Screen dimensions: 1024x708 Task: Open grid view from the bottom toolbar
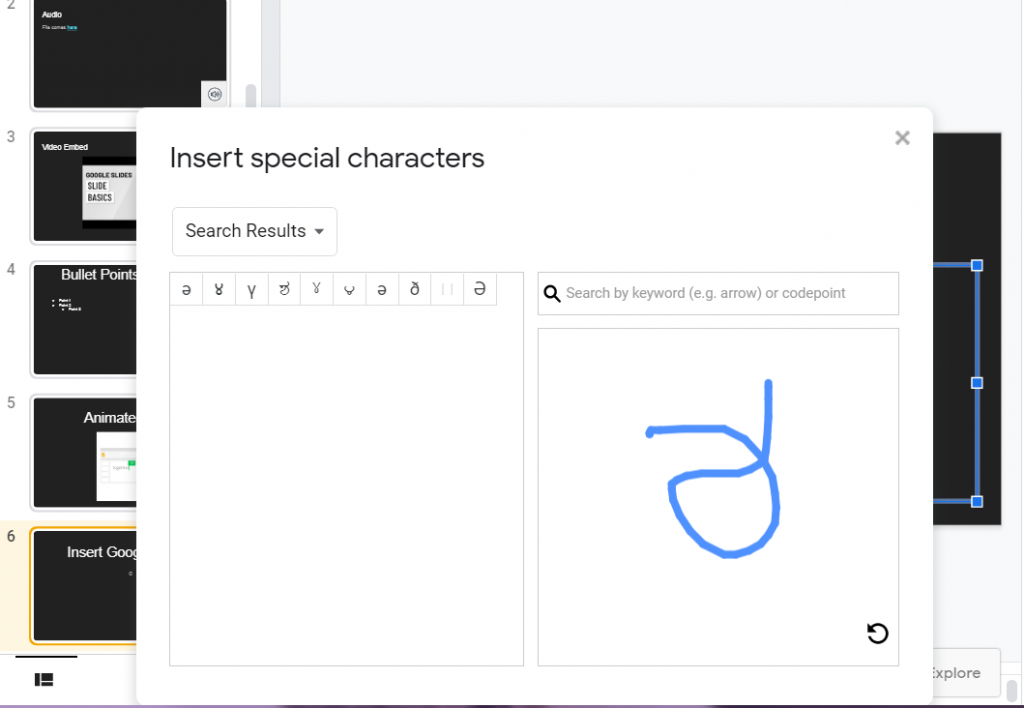coord(44,679)
